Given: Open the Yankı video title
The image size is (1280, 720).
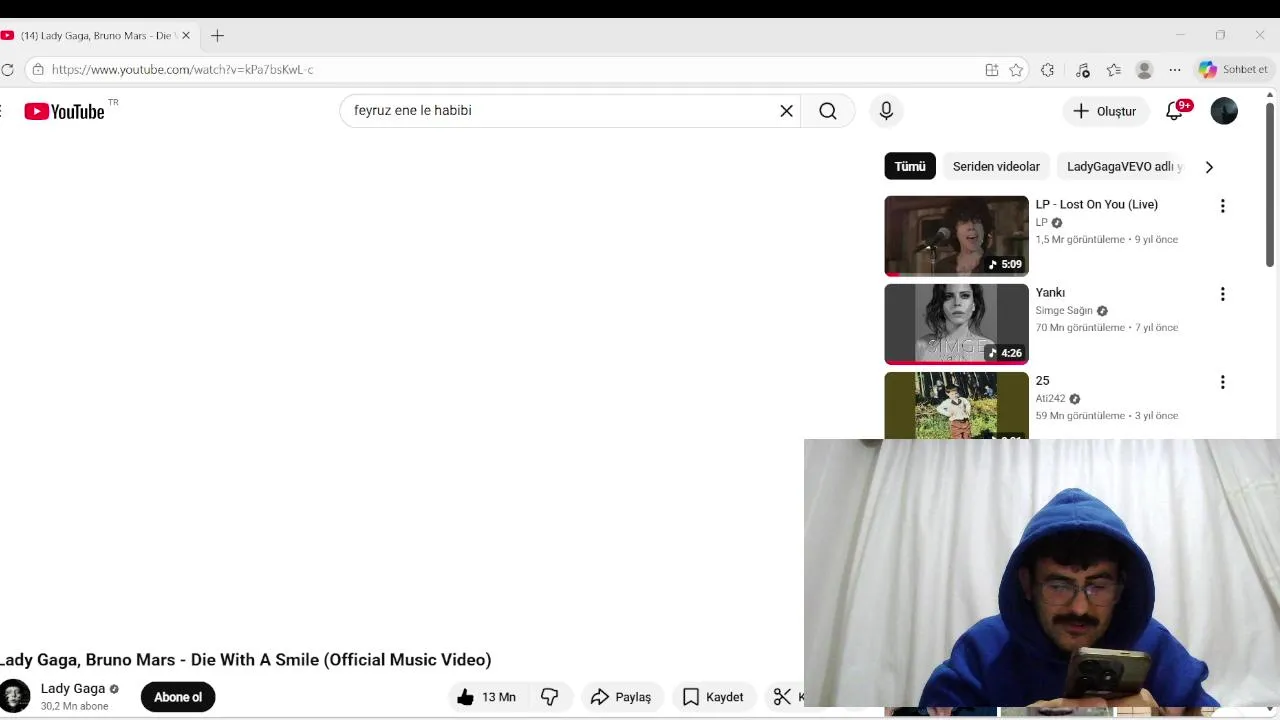Looking at the screenshot, I should pyautogui.click(x=1050, y=292).
